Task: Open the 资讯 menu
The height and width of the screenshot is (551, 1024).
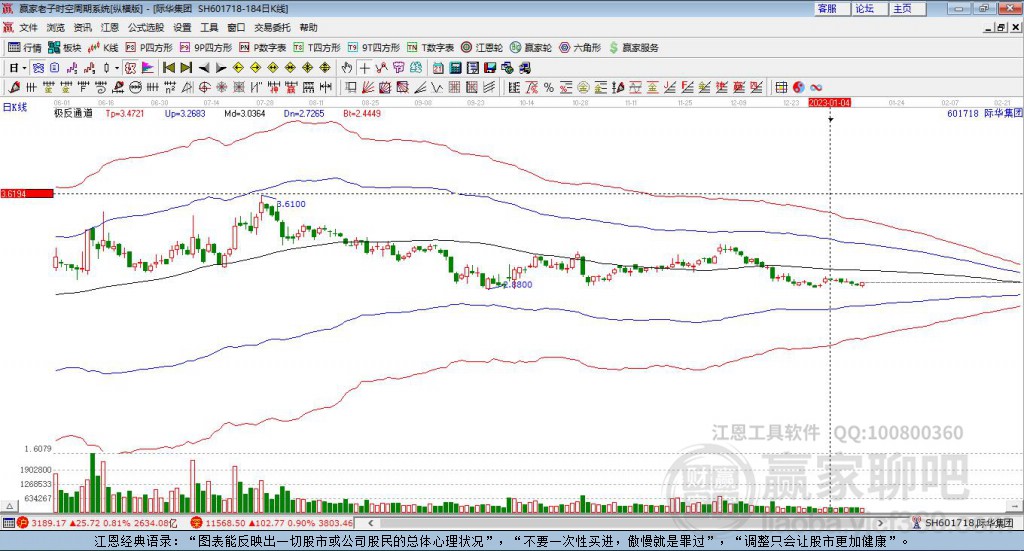Action: click(83, 27)
